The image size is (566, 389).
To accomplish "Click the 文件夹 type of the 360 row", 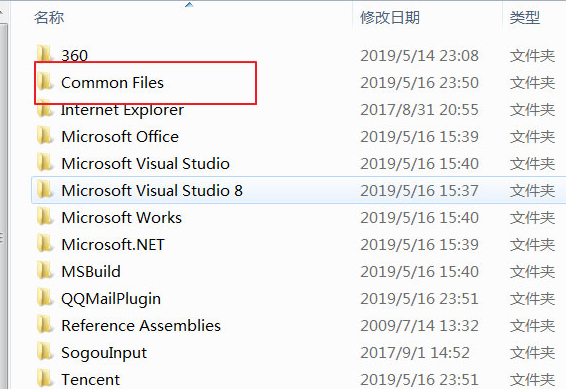I will (532, 56).
